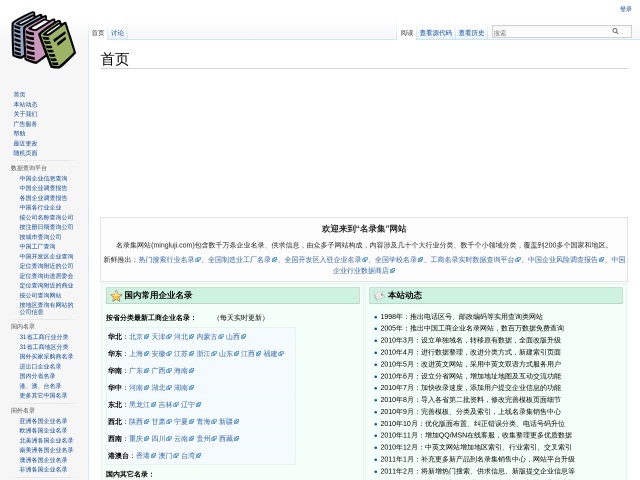Open 中国企业调查报告 sidebar link
The width and height of the screenshot is (640, 480).
[43, 188]
